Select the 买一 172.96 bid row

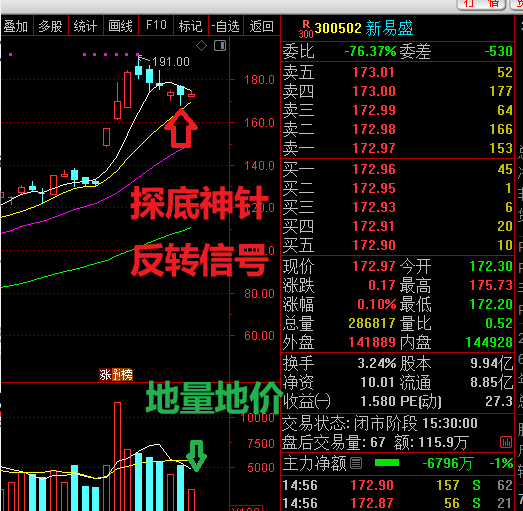click(x=397, y=169)
